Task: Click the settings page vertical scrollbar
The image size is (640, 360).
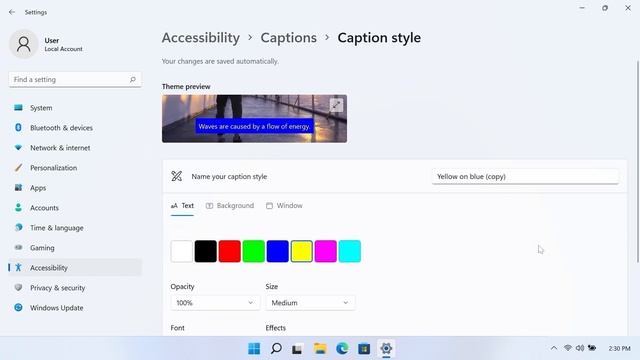Action: (x=638, y=162)
